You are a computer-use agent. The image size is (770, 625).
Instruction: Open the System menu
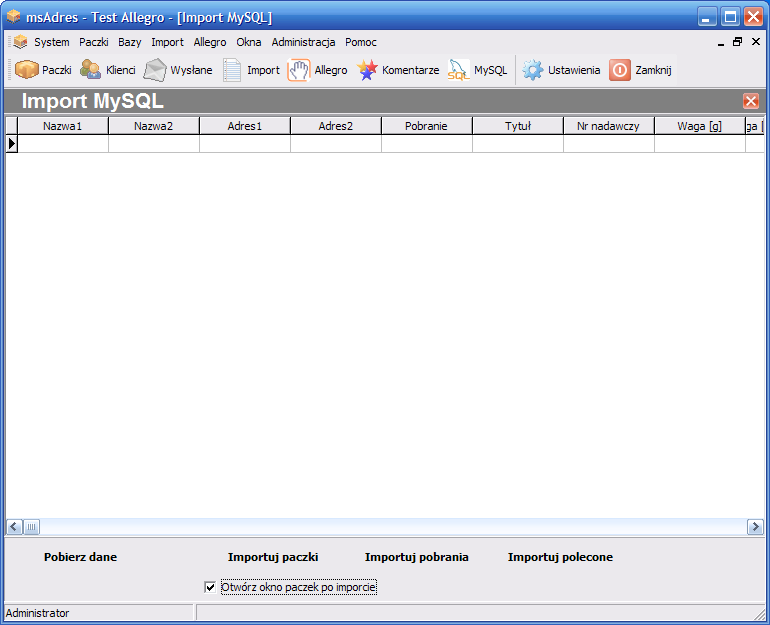coord(52,42)
